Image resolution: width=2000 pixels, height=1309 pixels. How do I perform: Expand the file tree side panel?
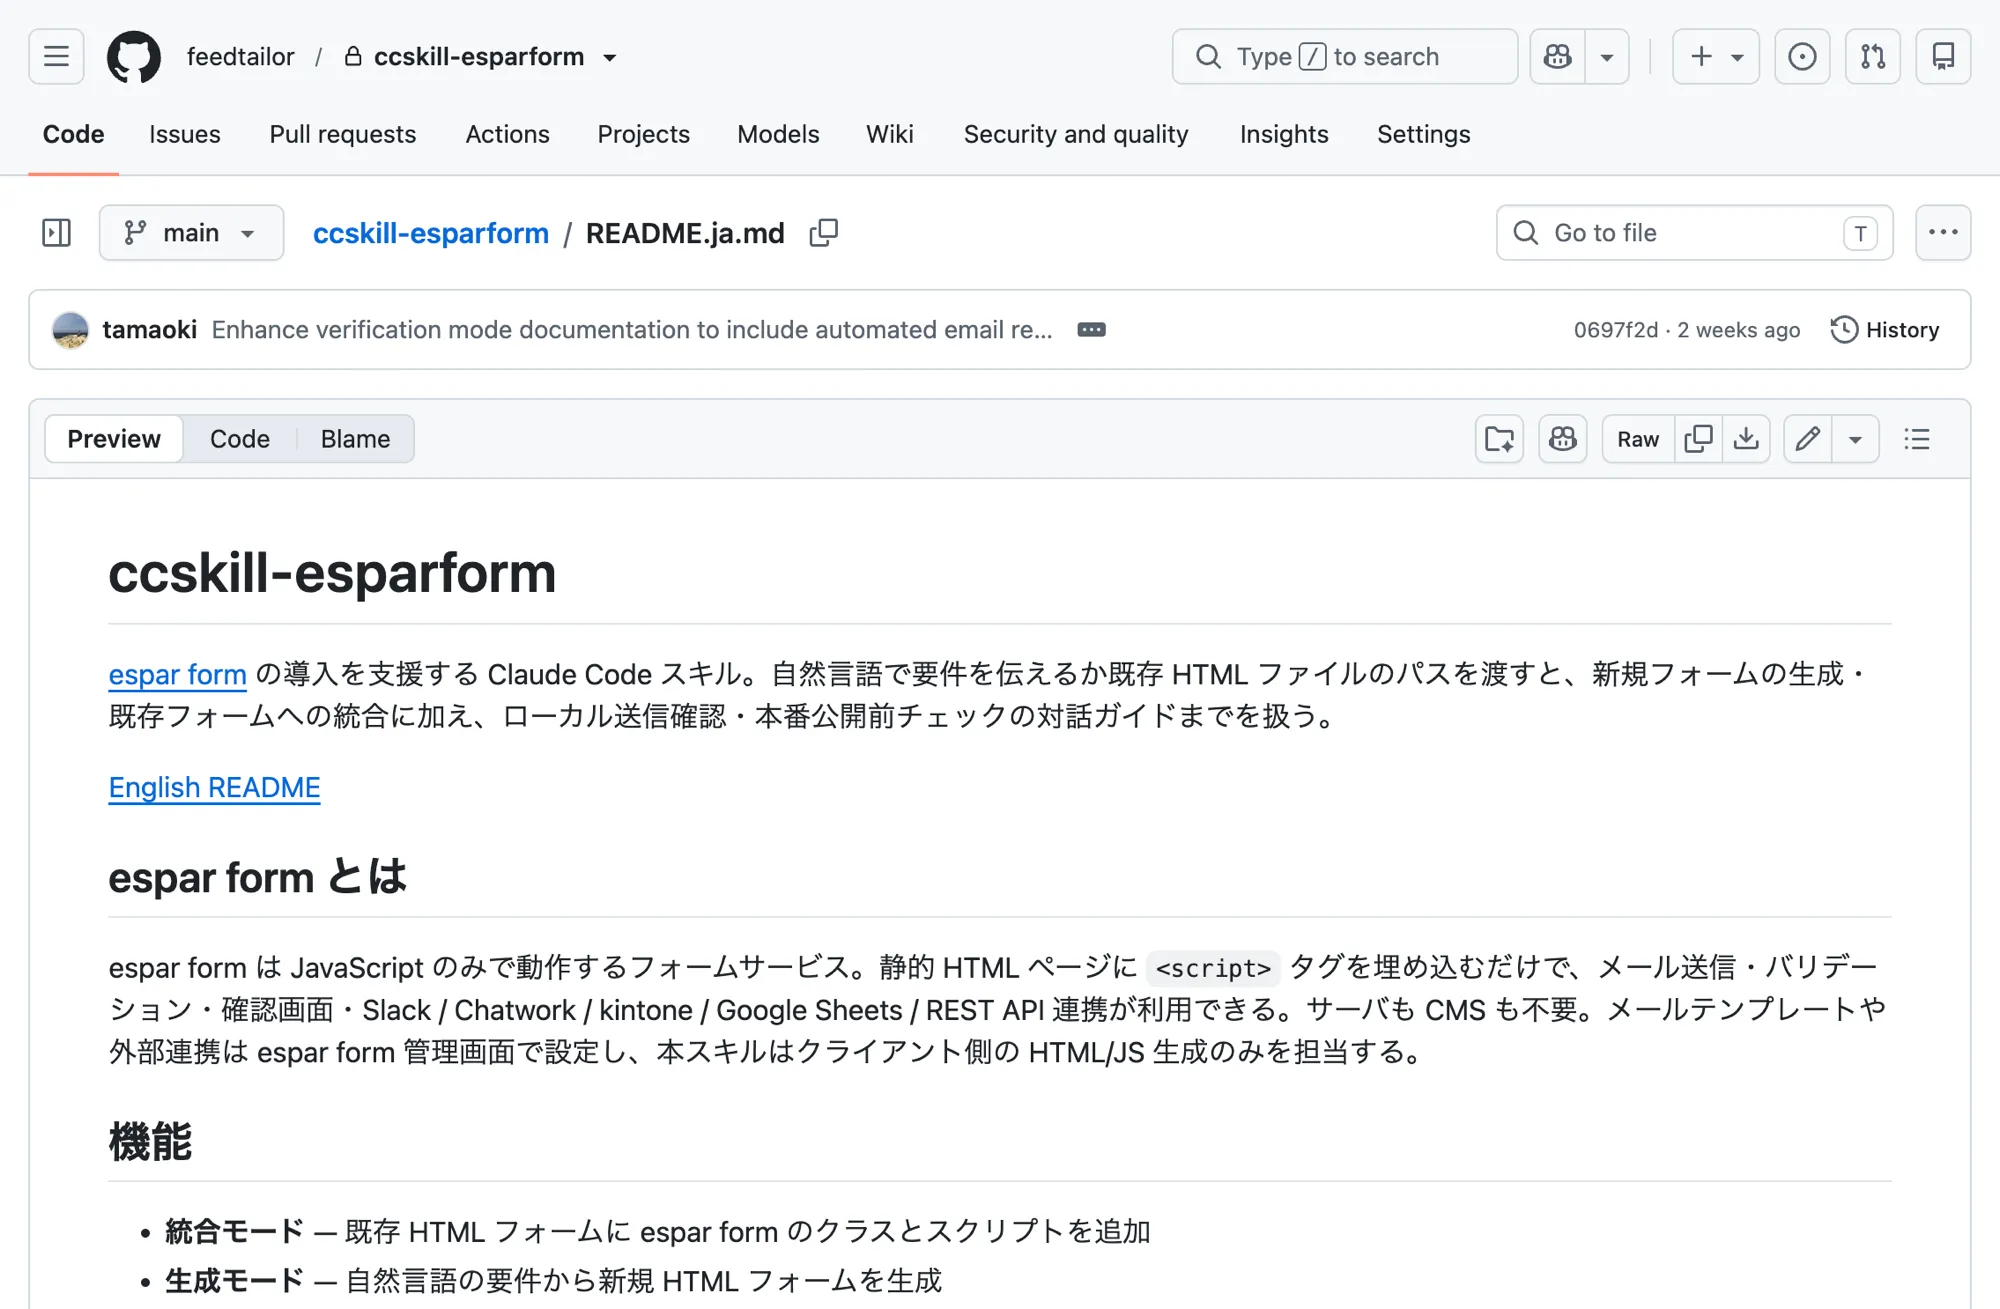[56, 233]
